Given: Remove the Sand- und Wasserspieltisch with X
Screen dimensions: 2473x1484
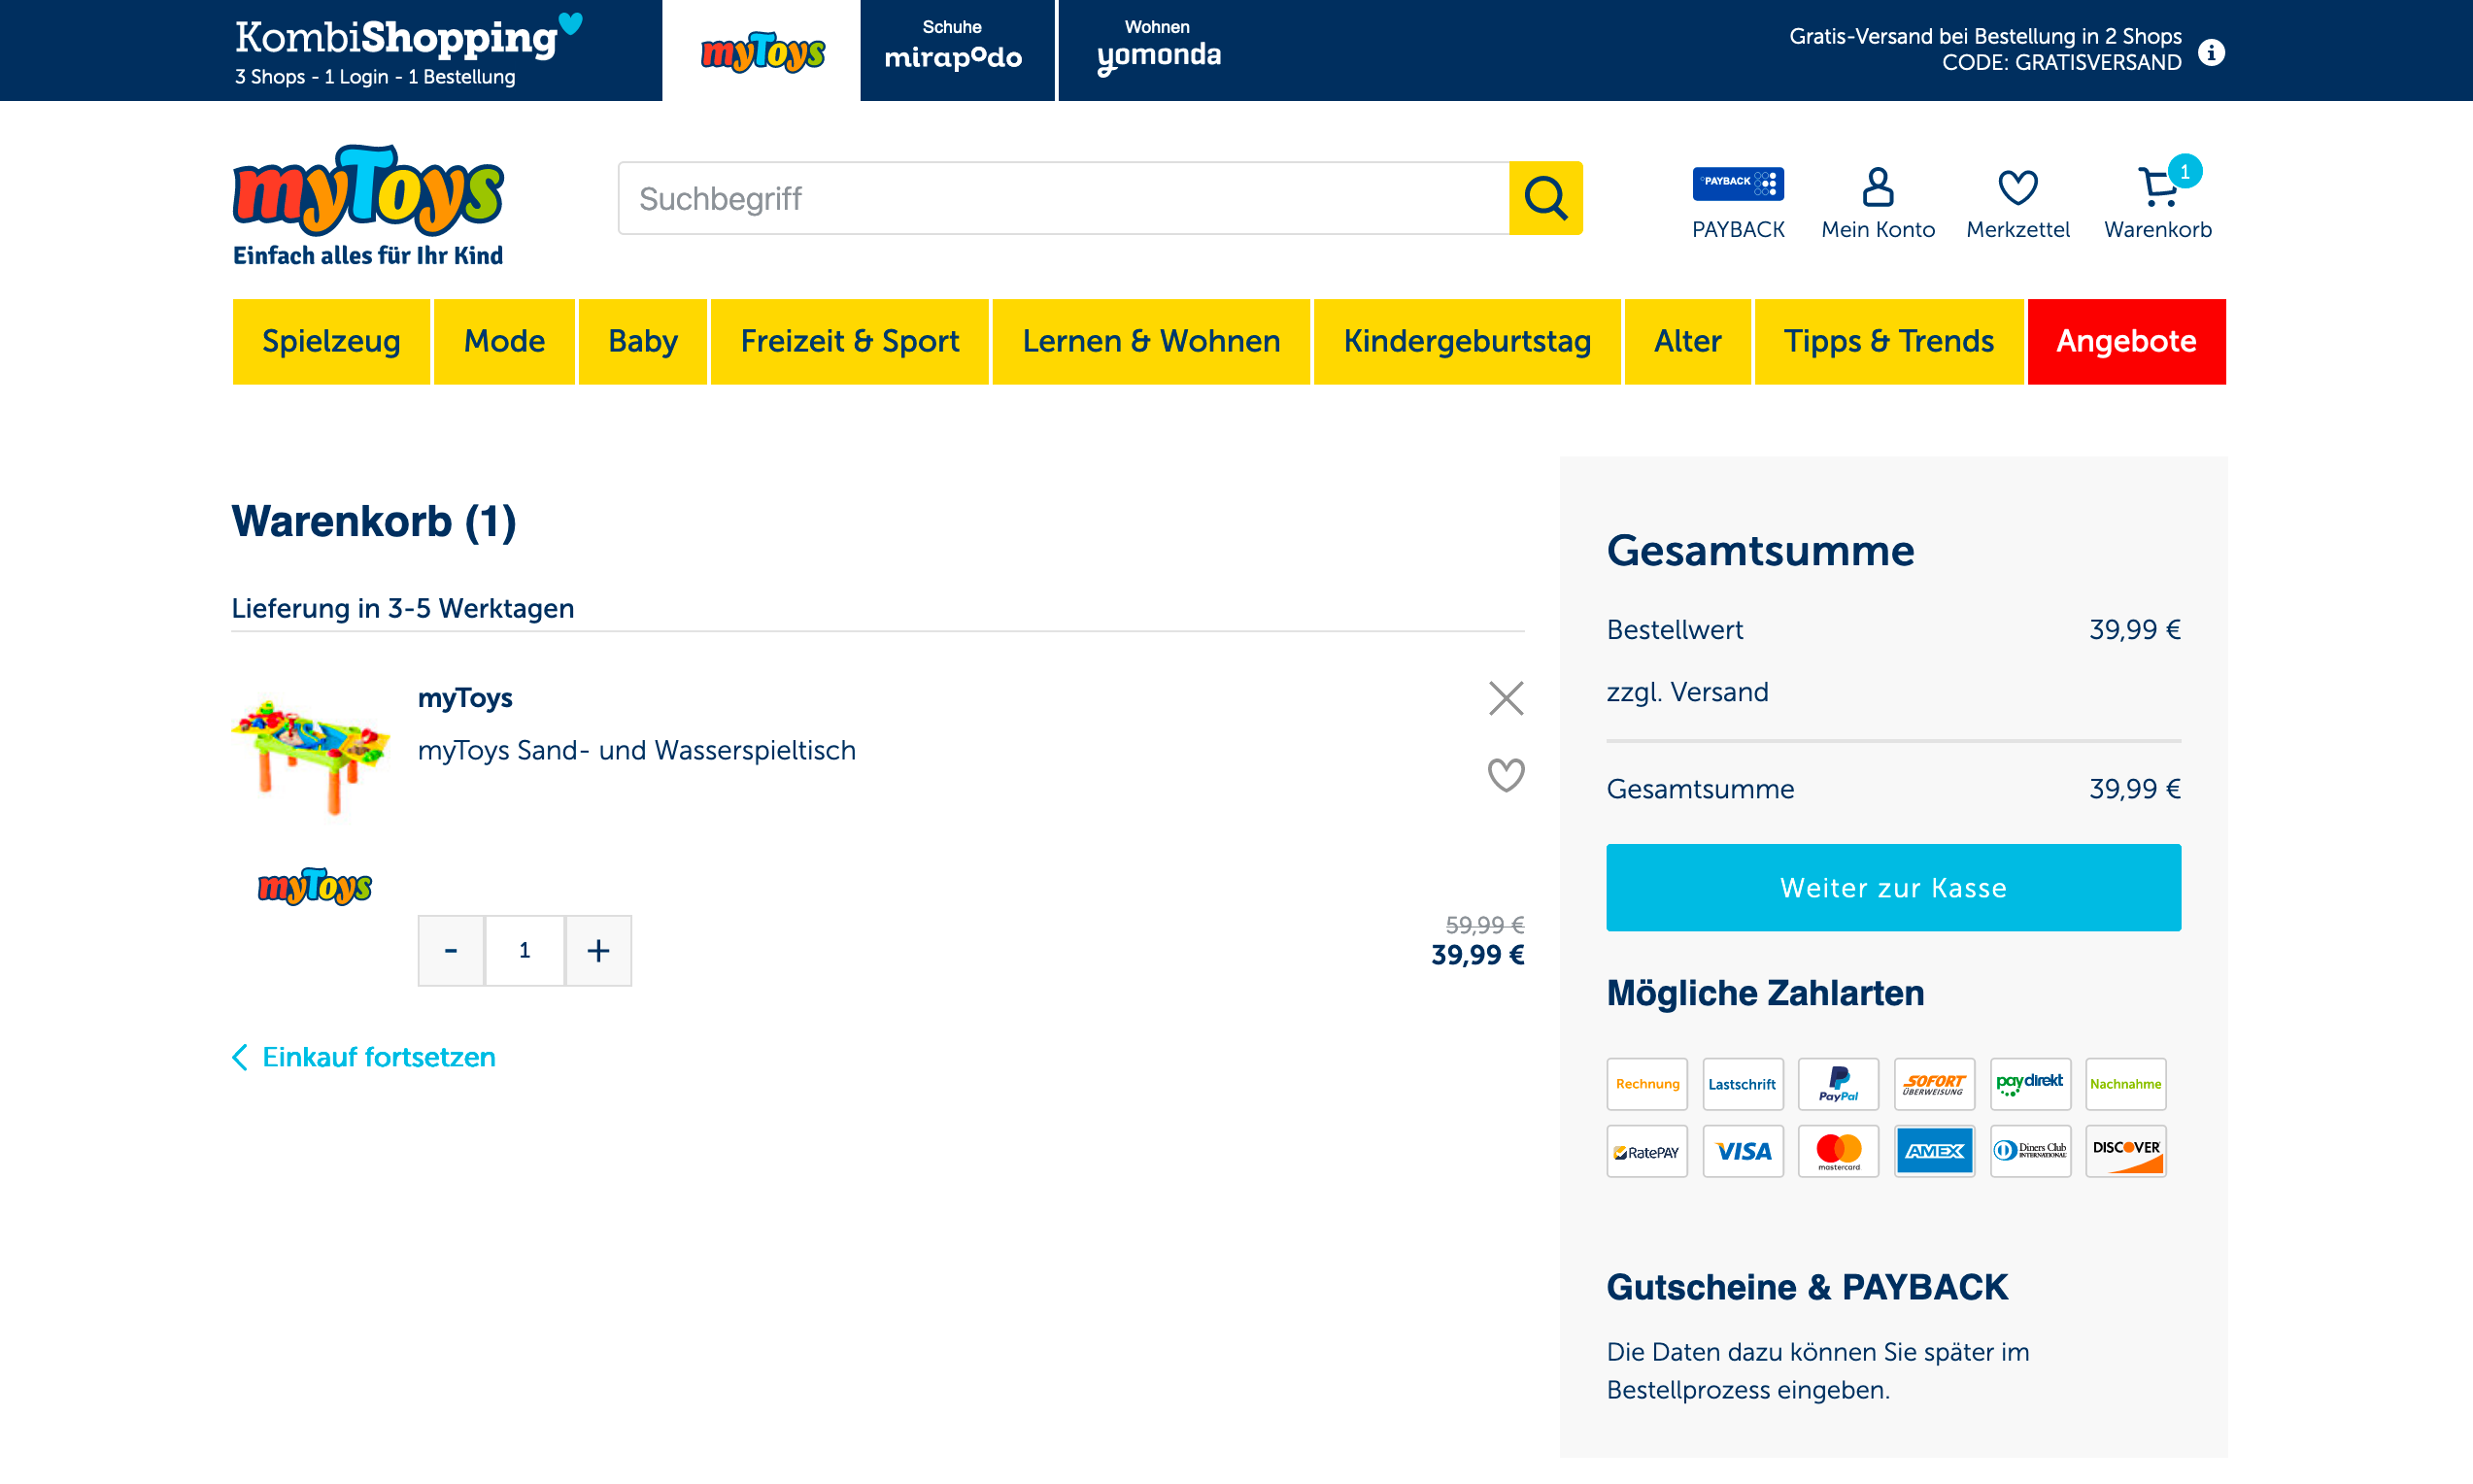Looking at the screenshot, I should (1505, 698).
